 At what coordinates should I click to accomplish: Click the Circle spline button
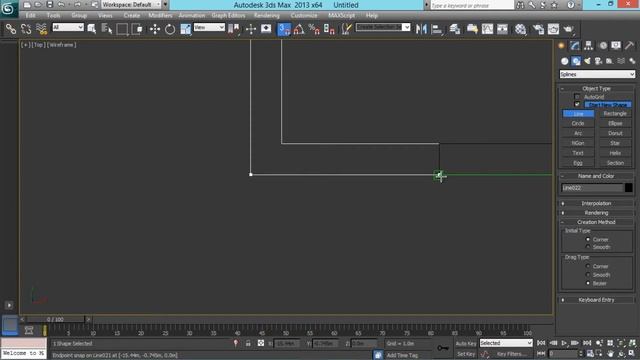[578, 123]
